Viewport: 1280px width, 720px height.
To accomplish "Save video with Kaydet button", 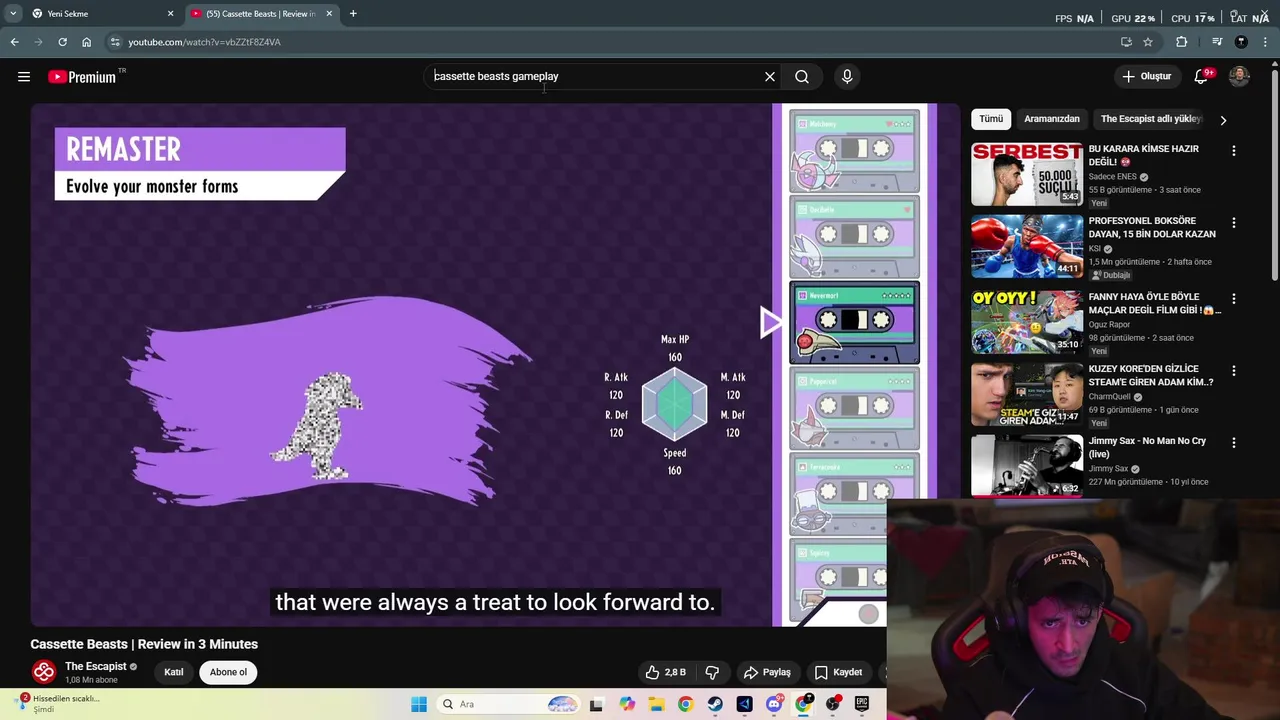I will [838, 672].
